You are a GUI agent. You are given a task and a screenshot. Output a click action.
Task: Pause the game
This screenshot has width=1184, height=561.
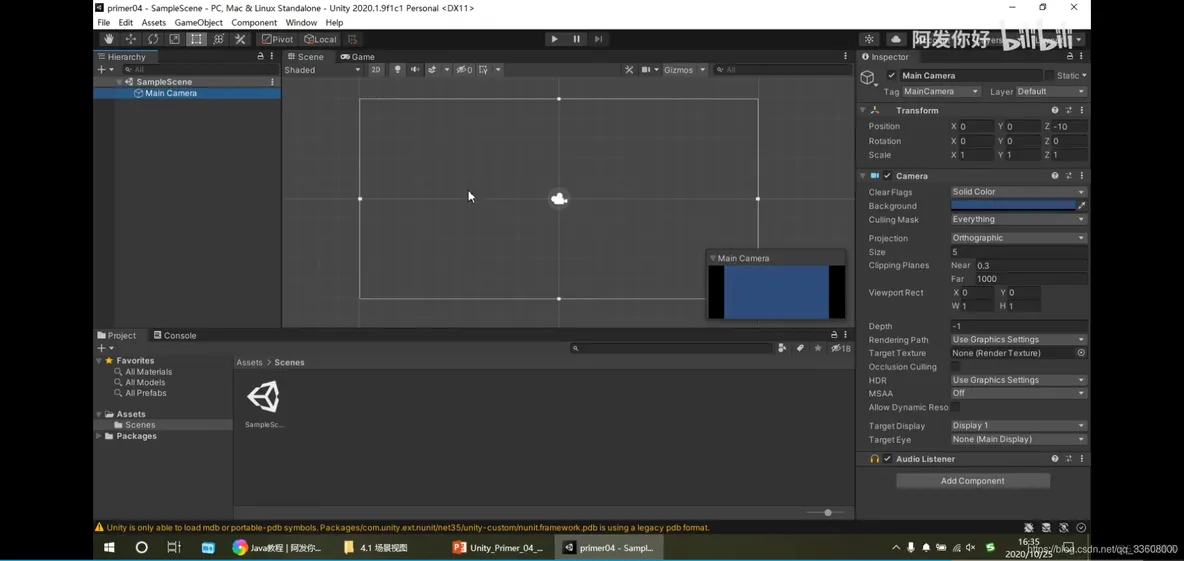coord(576,39)
